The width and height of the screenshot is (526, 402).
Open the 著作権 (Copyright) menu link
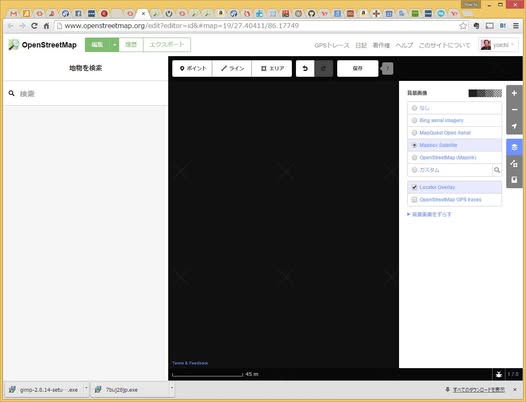381,45
